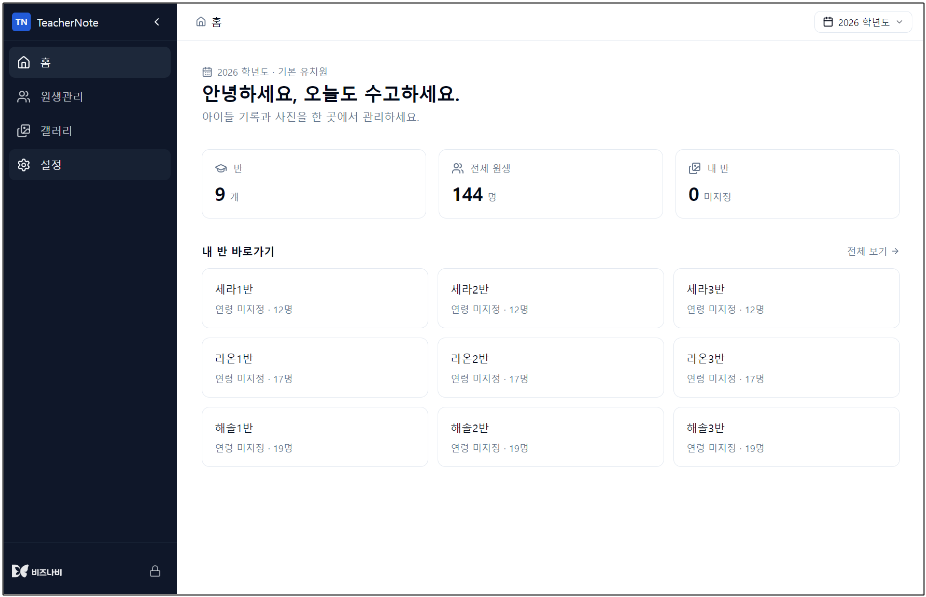Click the 비즈나비 logo at sidebar bottom
This screenshot has width=926, height=597.
37,571
